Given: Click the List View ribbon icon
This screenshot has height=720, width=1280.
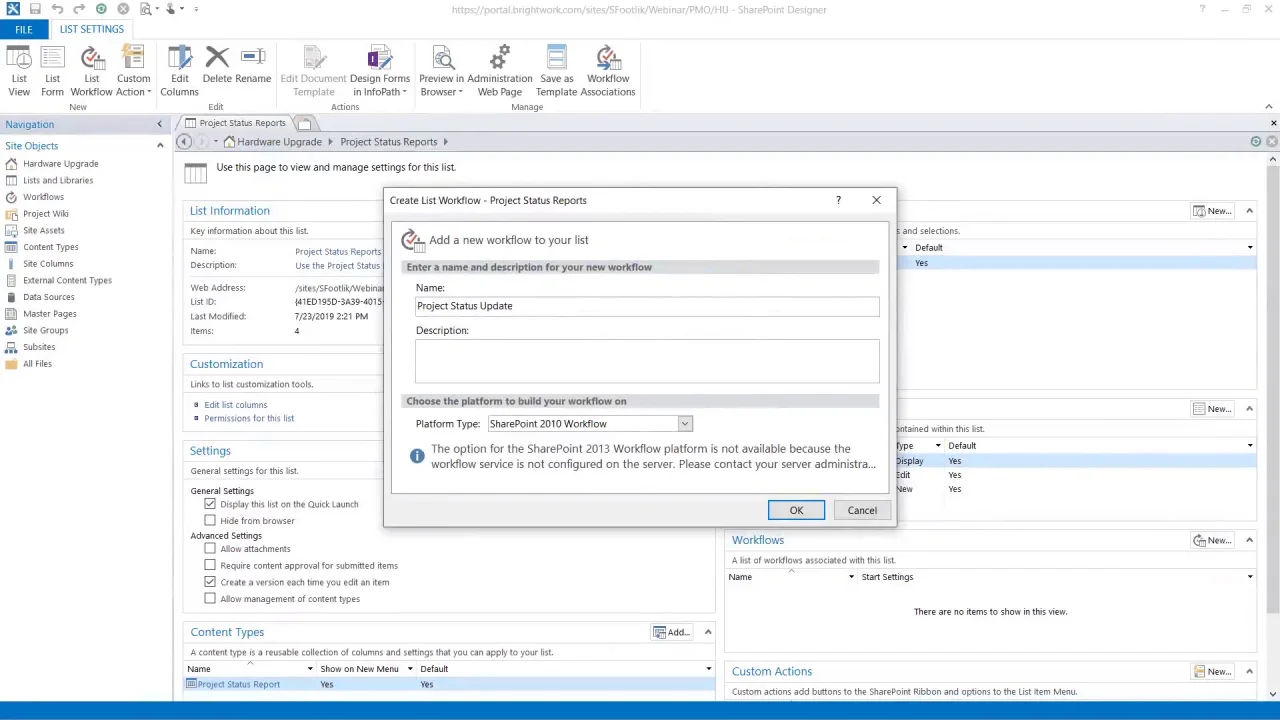Looking at the screenshot, I should pyautogui.click(x=19, y=71).
